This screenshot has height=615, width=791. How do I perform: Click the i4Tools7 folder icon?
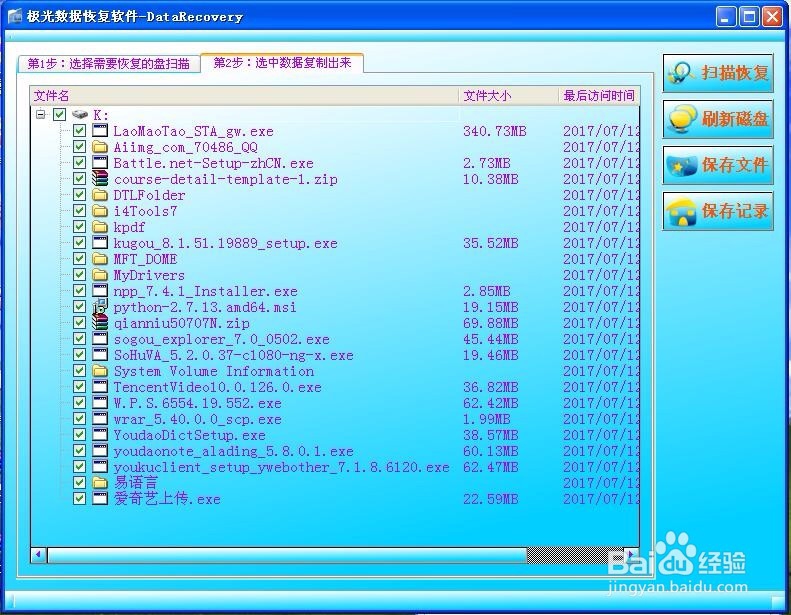point(100,210)
